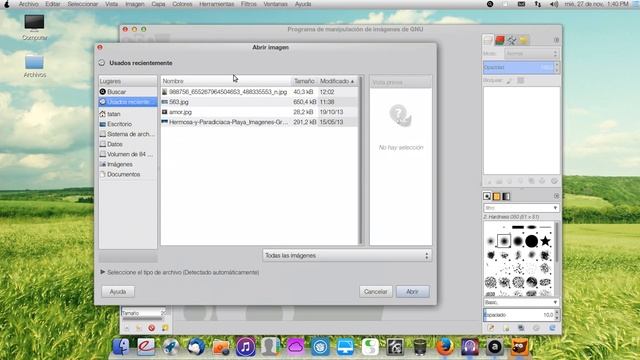The height and width of the screenshot is (360, 640).
Task: Open the Filtros menu
Action: [249, 4]
